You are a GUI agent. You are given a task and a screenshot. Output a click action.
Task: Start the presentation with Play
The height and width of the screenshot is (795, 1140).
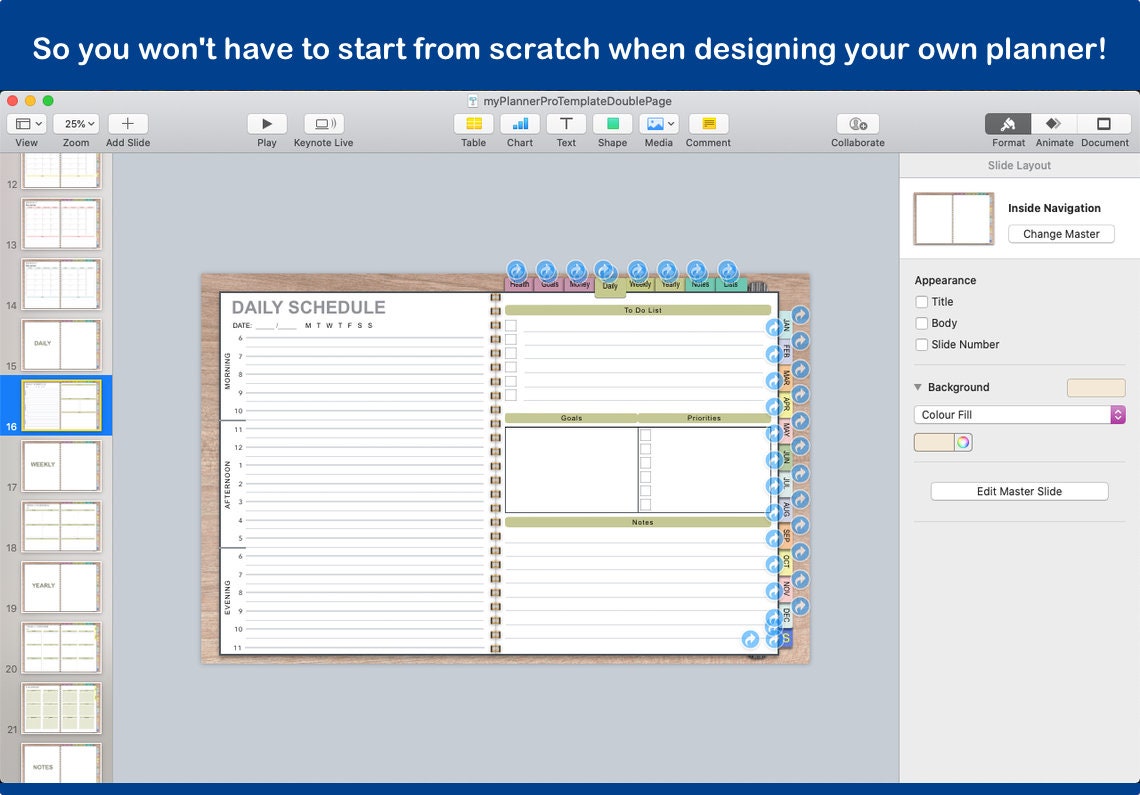click(266, 125)
